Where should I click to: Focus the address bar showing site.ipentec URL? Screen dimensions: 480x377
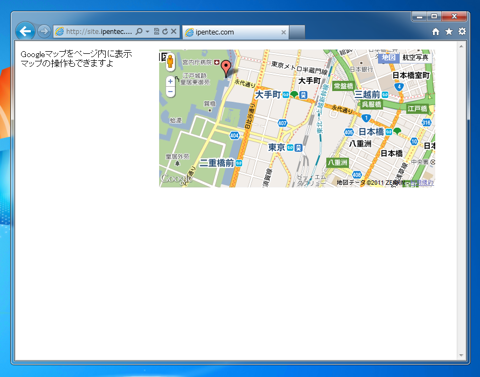(99, 32)
